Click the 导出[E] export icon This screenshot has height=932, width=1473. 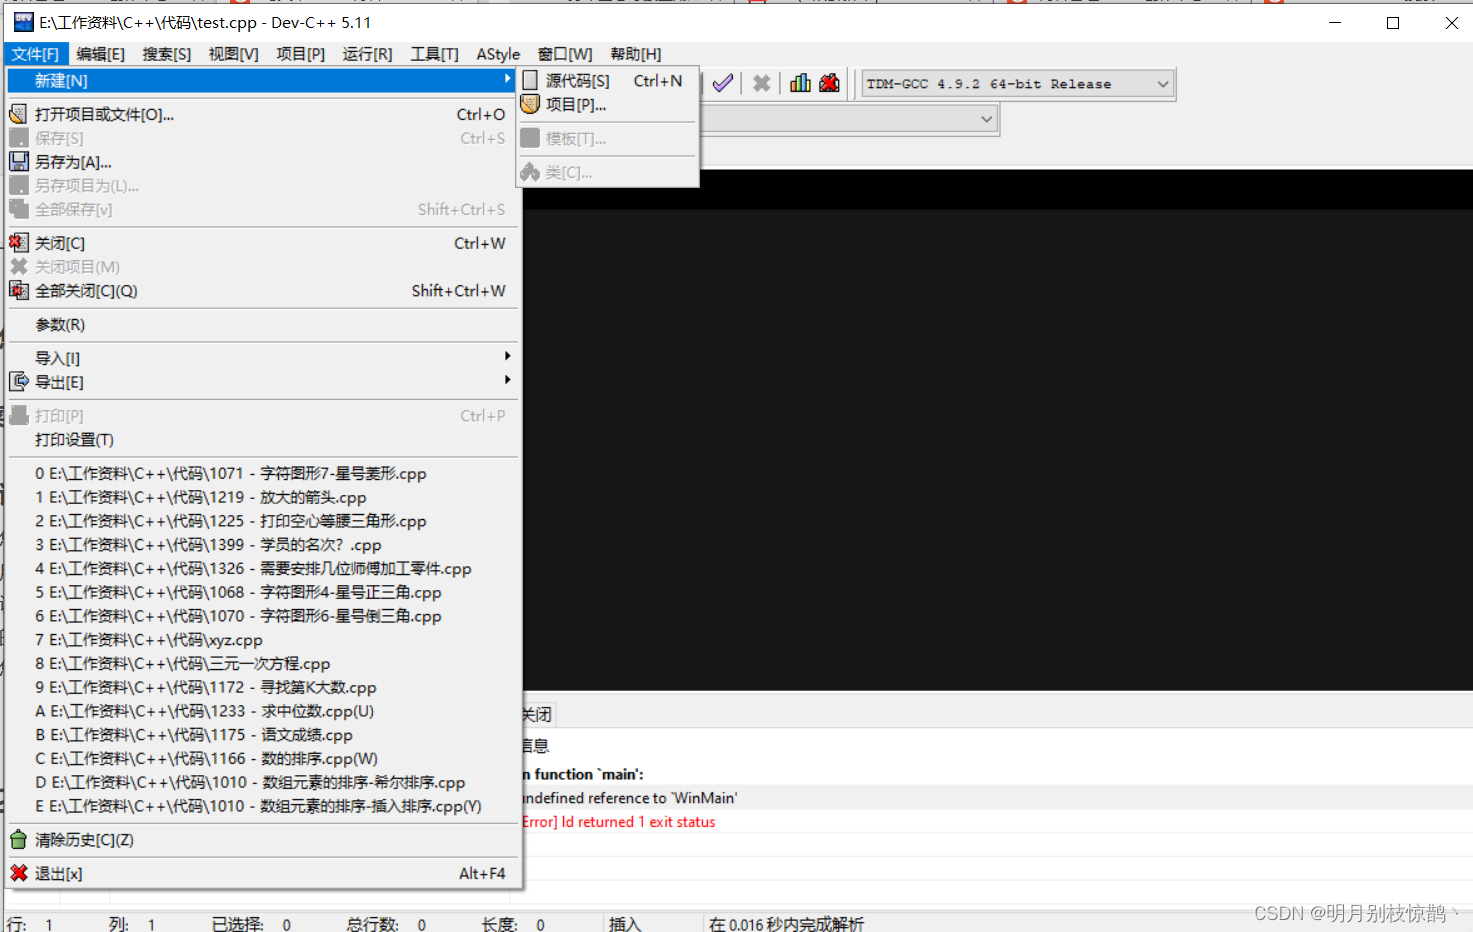18,381
